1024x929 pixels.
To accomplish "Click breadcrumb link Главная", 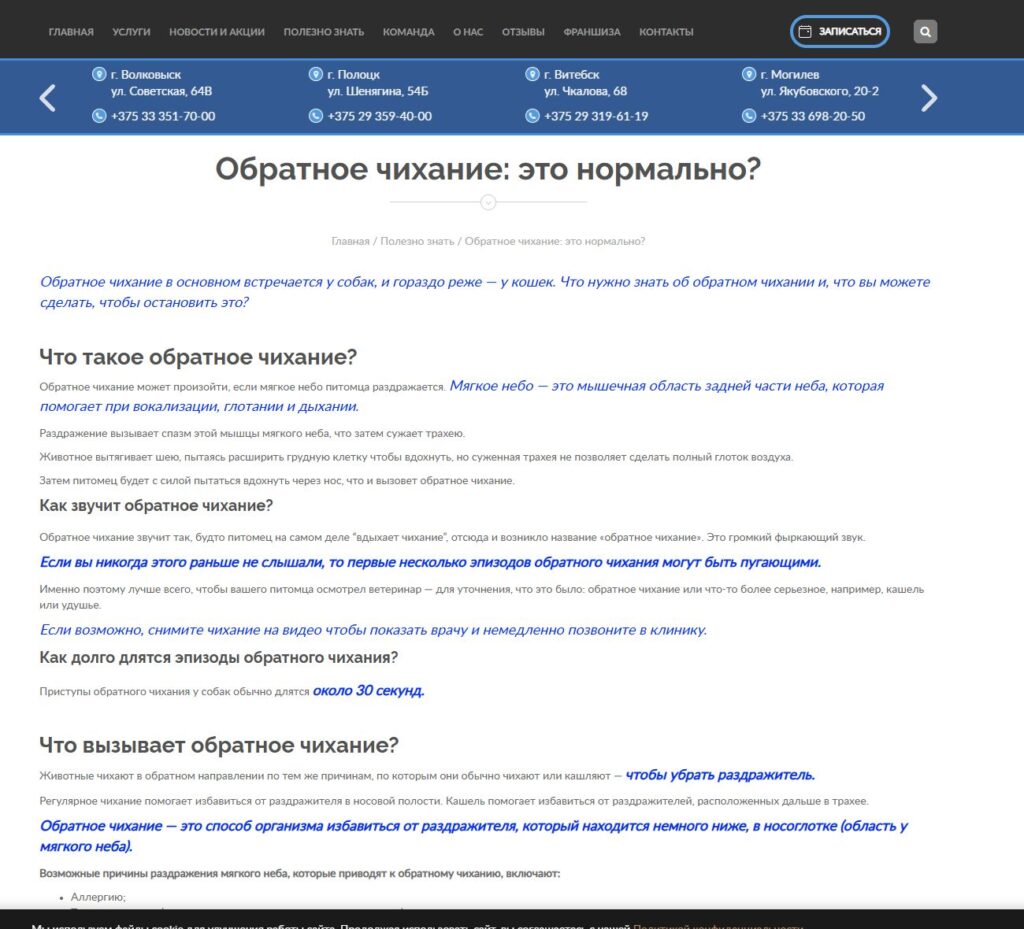I will tap(350, 242).
